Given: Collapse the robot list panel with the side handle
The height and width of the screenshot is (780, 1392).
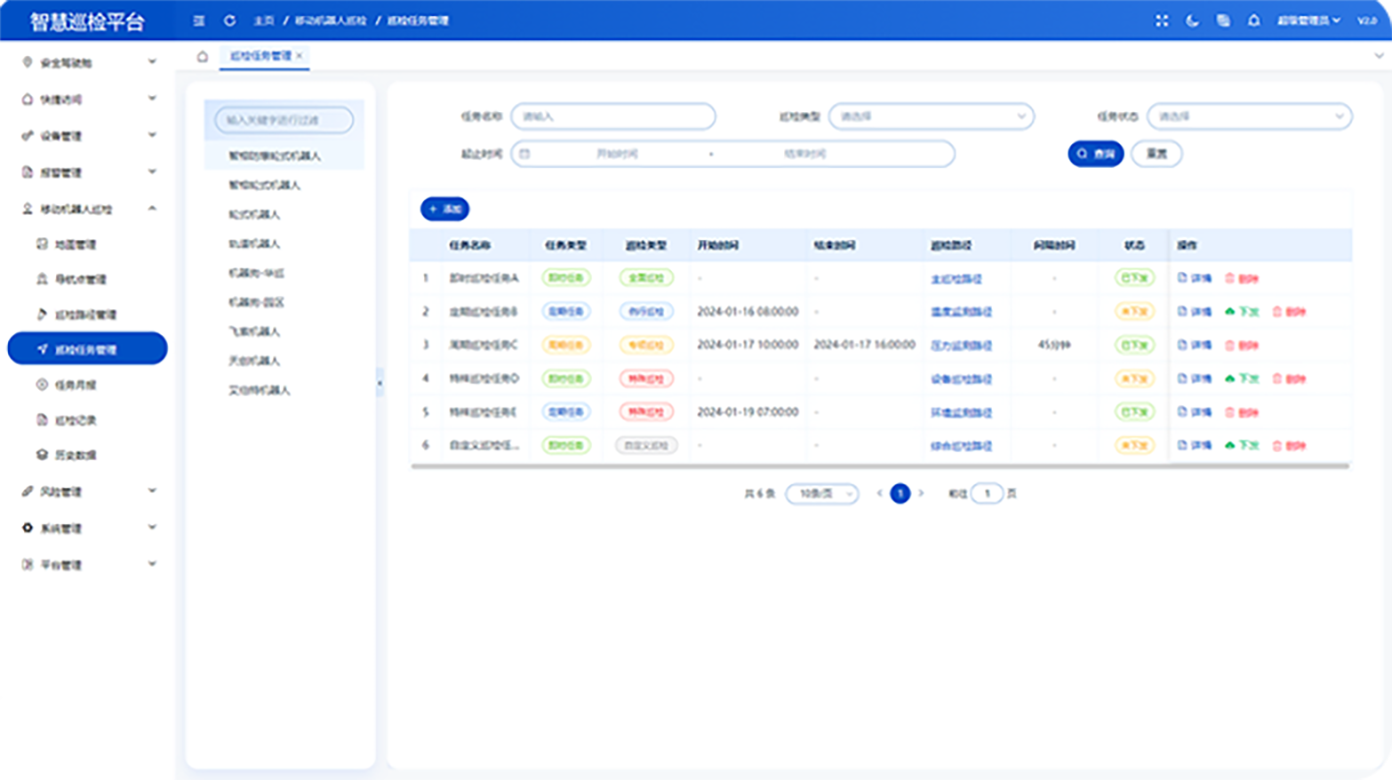Looking at the screenshot, I should click(379, 382).
